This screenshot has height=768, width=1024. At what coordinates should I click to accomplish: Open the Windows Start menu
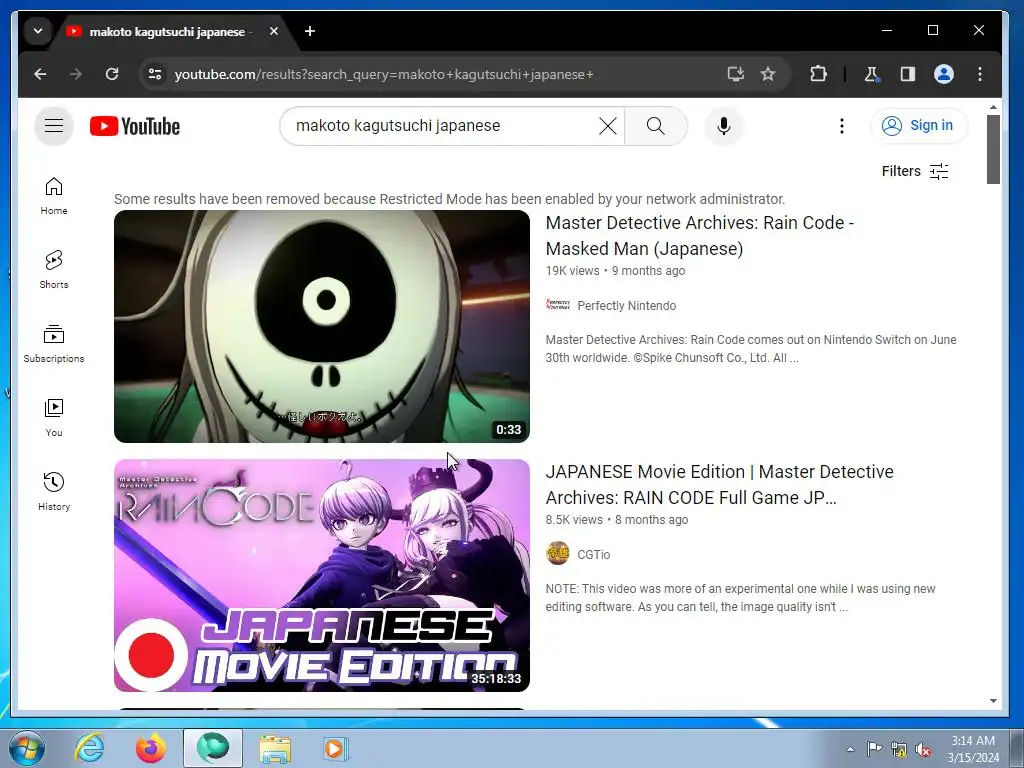point(26,748)
